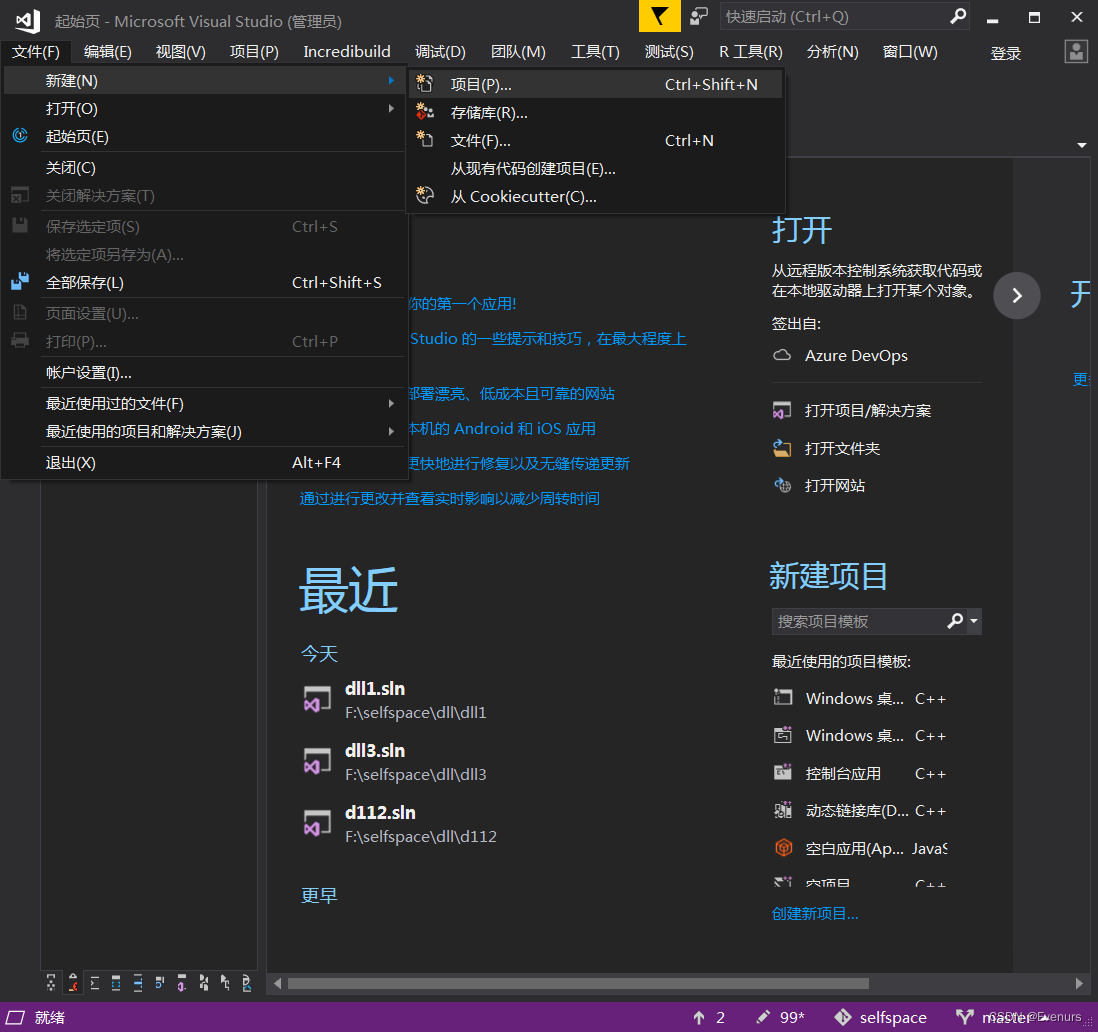The image size is (1098, 1032).
Task: Open the 视图(V) menu
Action: [x=181, y=52]
